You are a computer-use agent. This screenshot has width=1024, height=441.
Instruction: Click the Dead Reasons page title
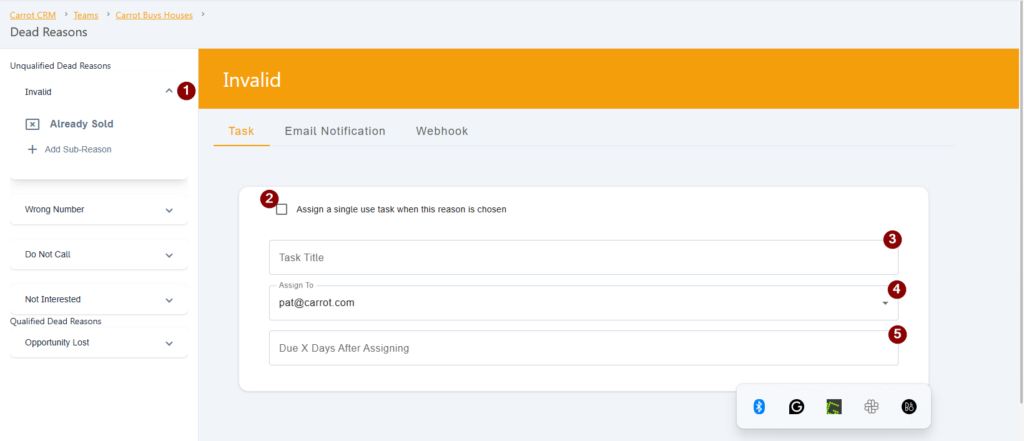(x=49, y=32)
